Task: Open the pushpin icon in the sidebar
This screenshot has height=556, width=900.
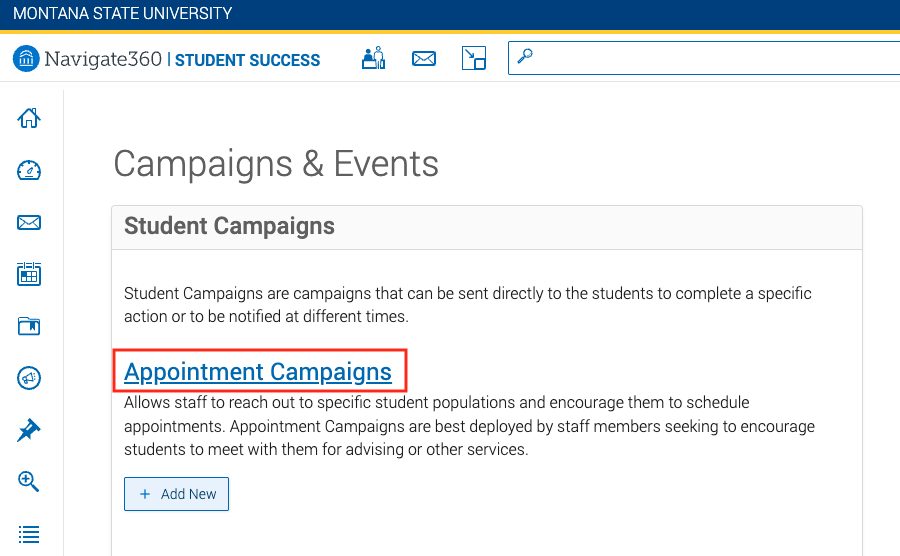Action: coord(29,430)
